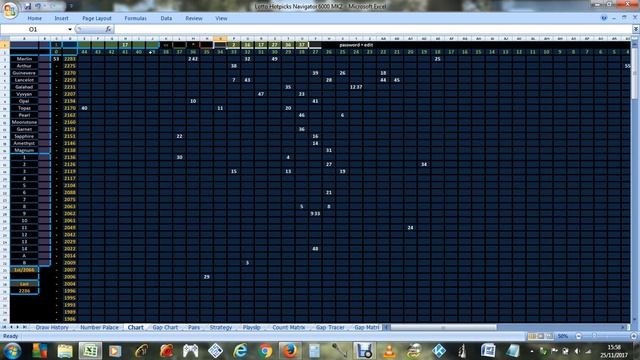The image size is (640, 360).
Task: Save workbook via Quick Access Toolbar
Action: coord(28,6)
